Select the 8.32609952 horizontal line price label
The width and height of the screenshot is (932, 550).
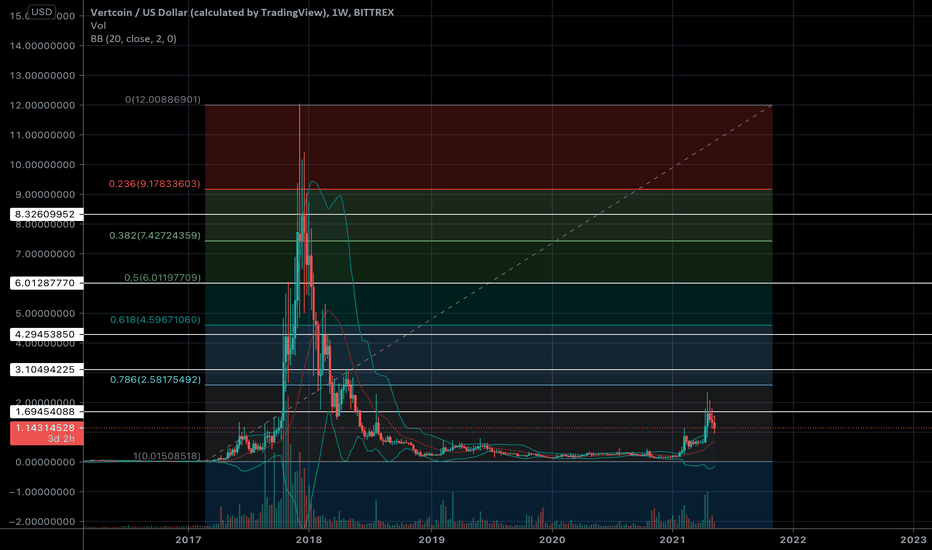coord(46,215)
